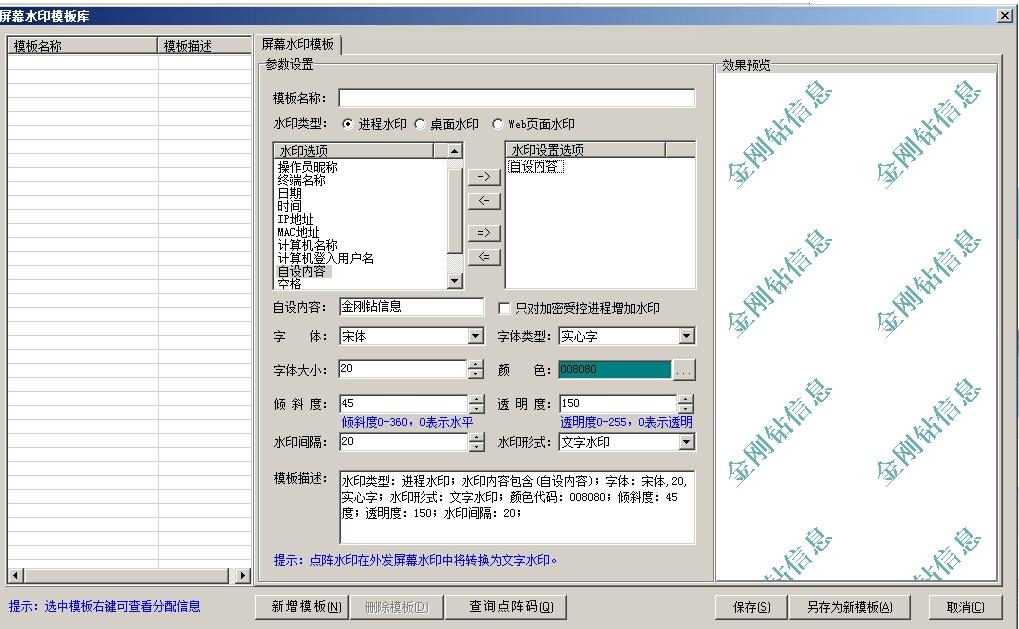Choose the Web页面水印 radio option
Screen dimensions: 1019x629
pyautogui.click(x=498, y=124)
